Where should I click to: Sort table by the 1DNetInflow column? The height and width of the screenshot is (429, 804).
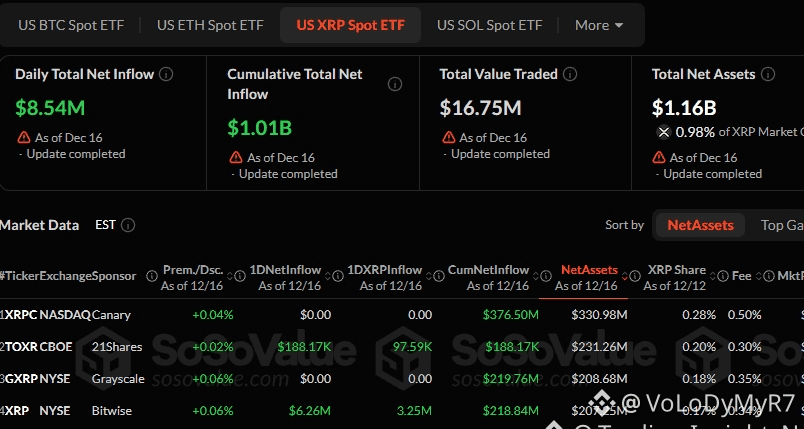285,270
